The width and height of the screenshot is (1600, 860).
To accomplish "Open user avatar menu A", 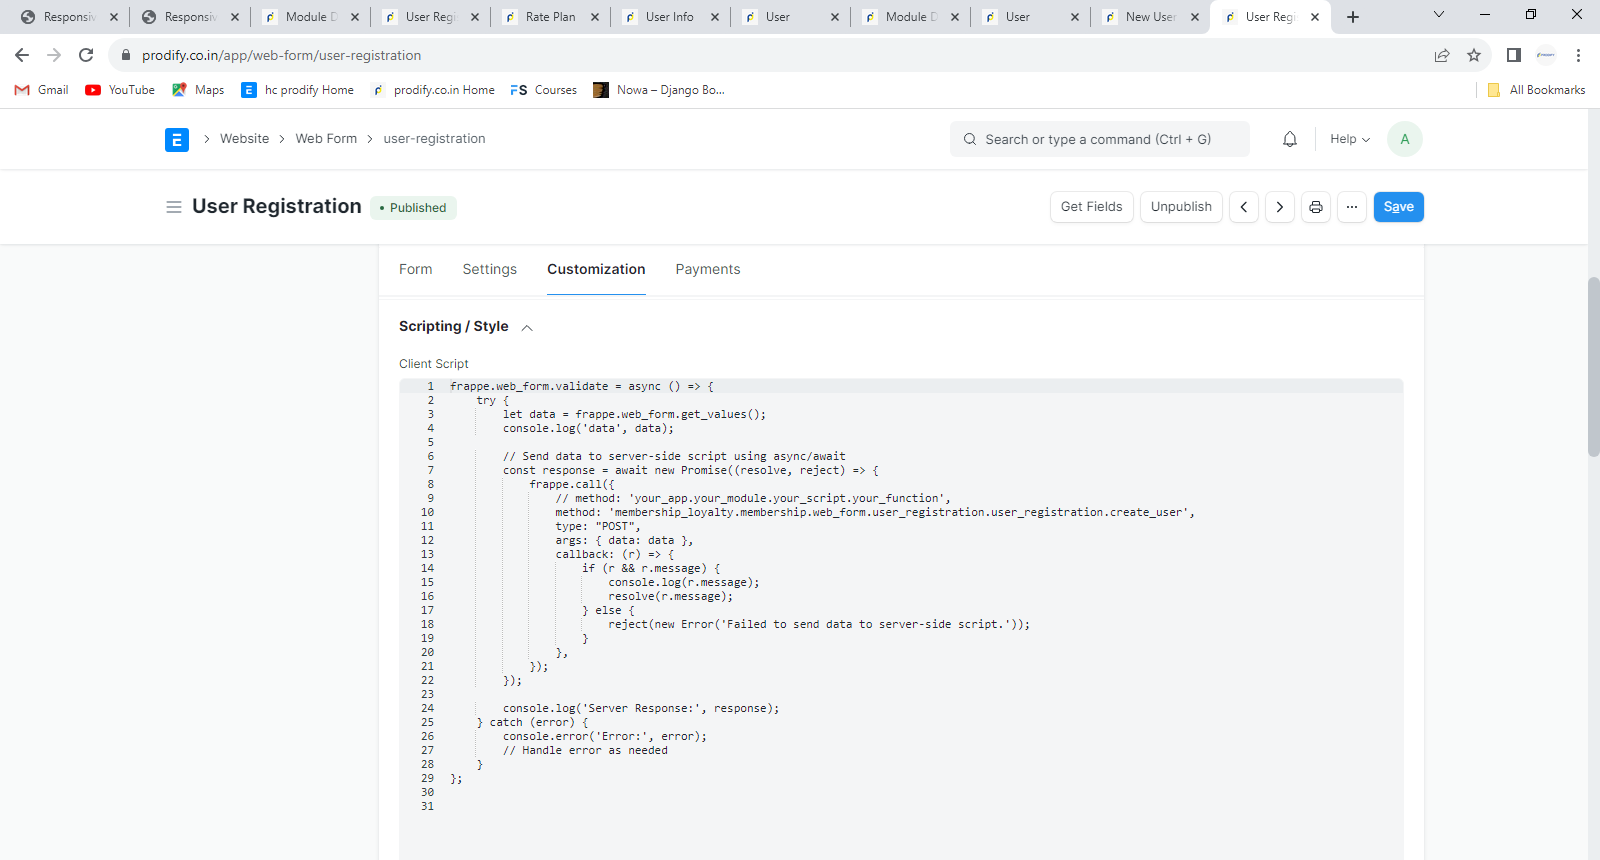I will point(1405,139).
